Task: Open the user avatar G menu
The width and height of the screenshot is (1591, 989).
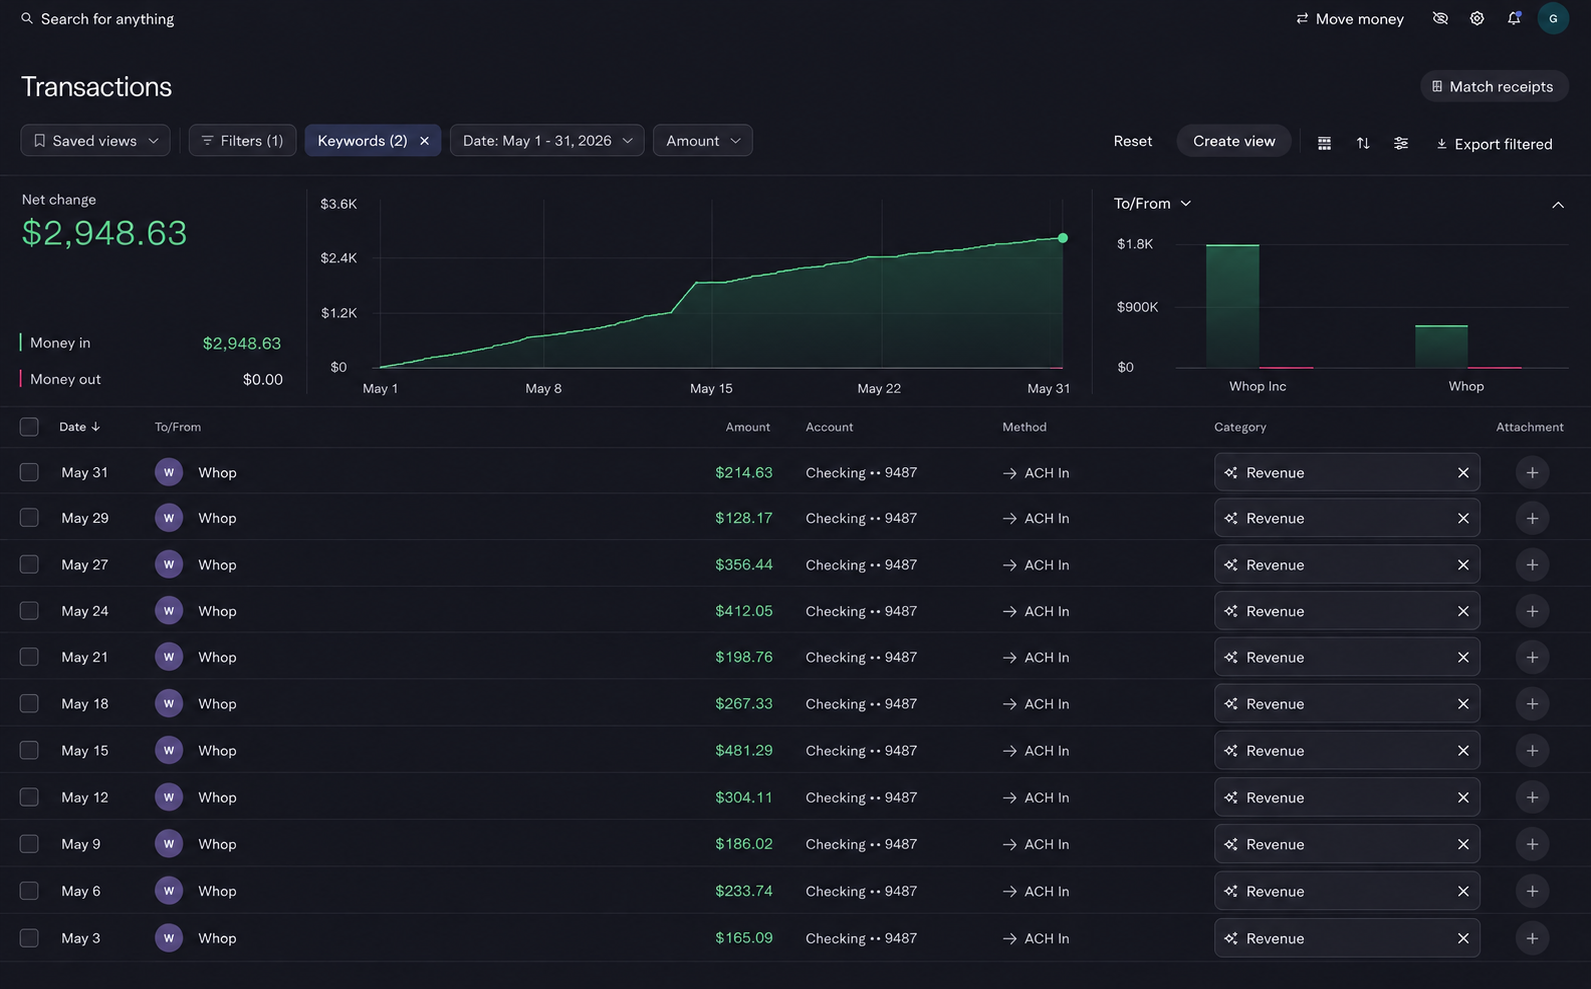Action: pos(1553,18)
